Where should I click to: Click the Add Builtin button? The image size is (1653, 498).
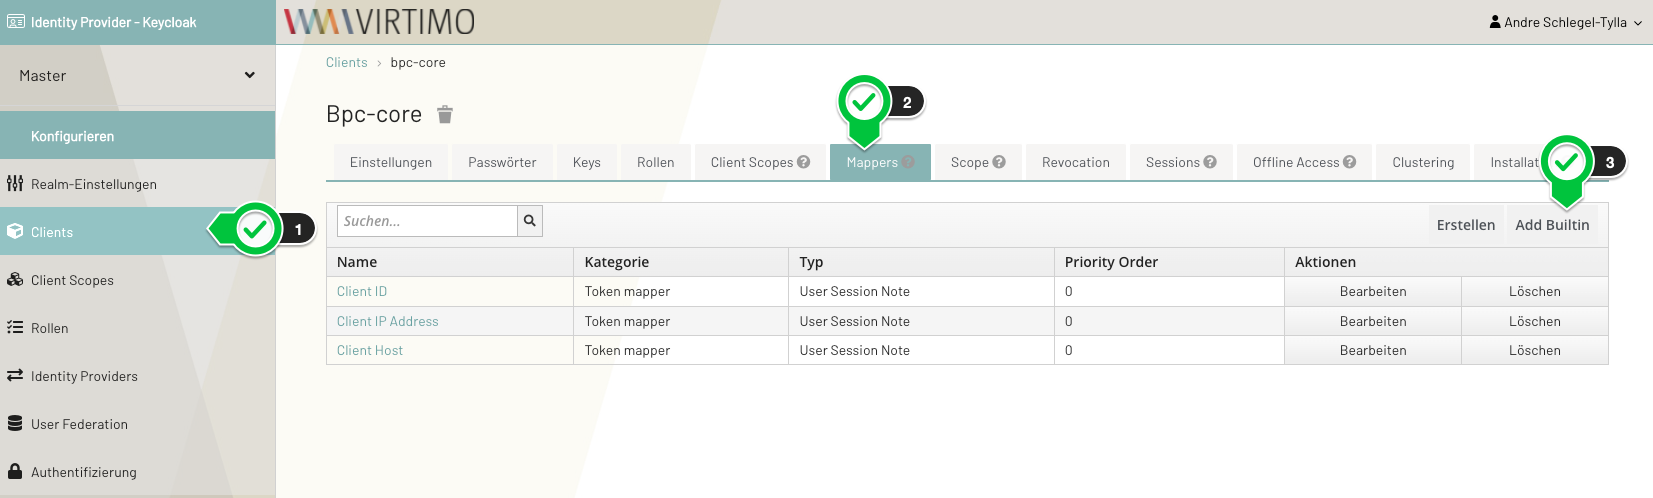pos(1552,225)
